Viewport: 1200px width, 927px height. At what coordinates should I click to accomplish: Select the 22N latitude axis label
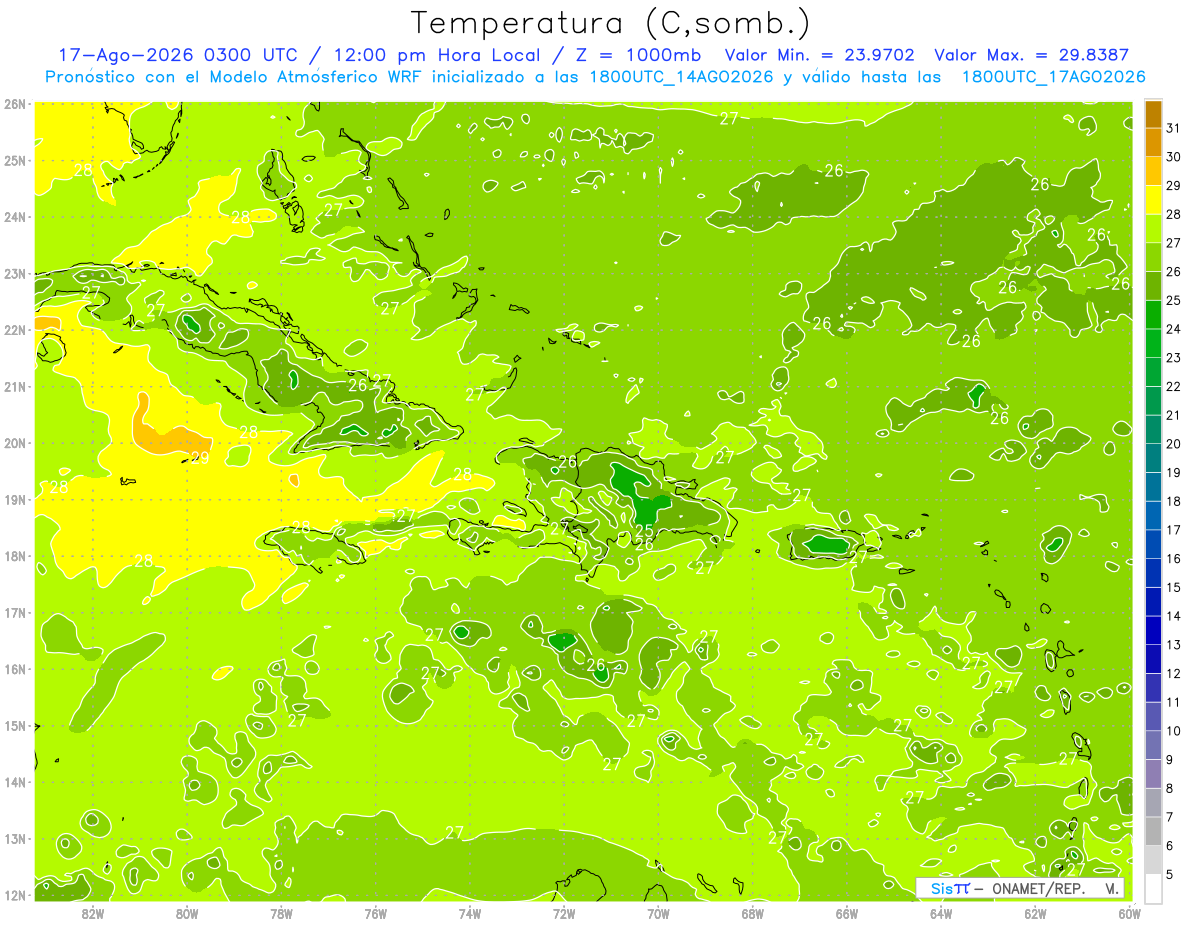[15, 330]
